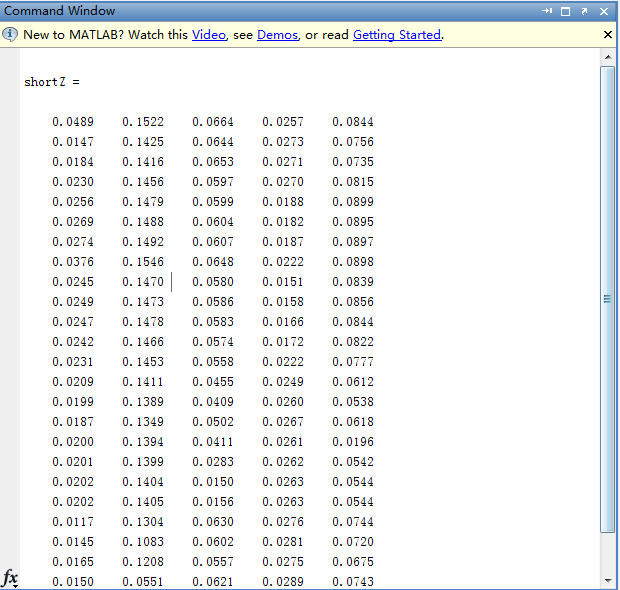Screen dimensions: 620x590
Task: Click the value 0.1546
Action: (x=143, y=262)
